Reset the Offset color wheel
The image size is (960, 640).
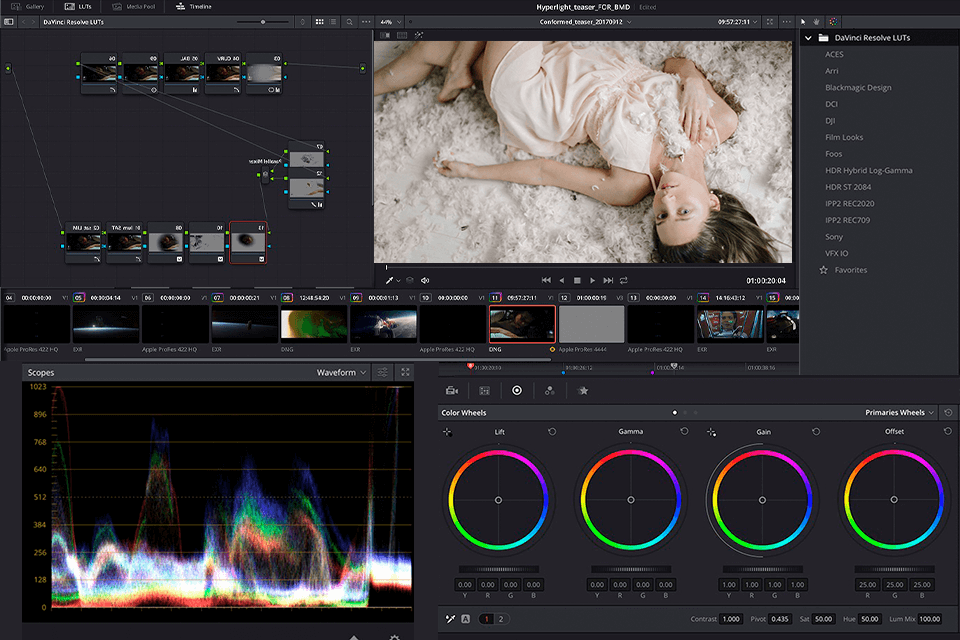(x=948, y=431)
